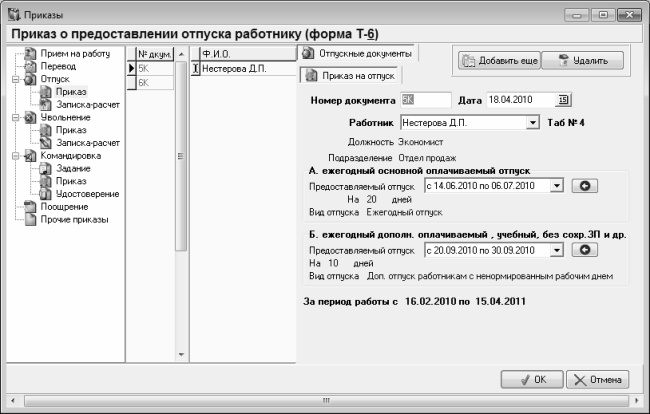Click the Поощрение document icon
Viewport: 650px width, 414px height.
(29, 206)
